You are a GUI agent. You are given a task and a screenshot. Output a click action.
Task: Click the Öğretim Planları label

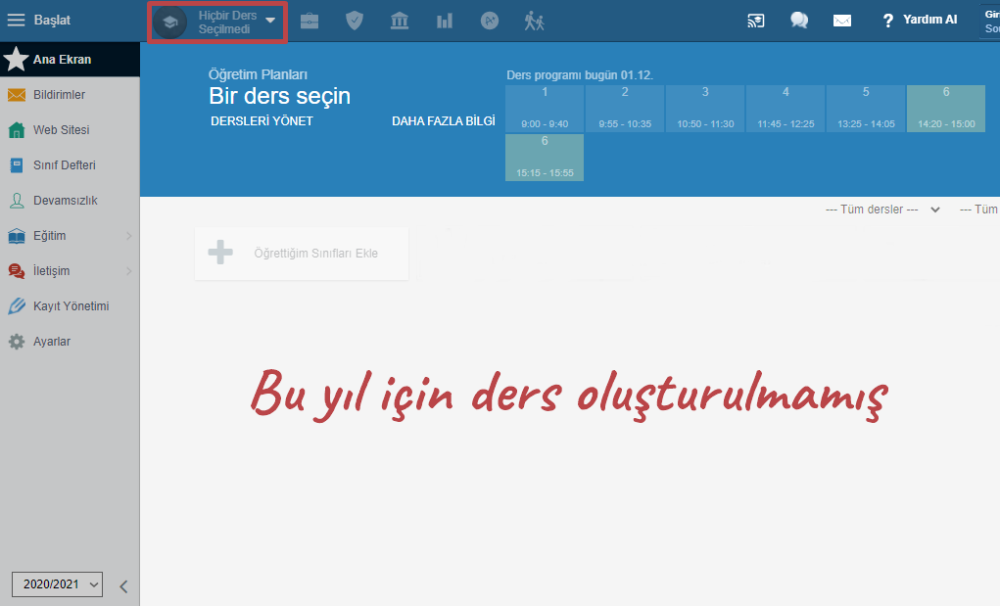(x=258, y=75)
